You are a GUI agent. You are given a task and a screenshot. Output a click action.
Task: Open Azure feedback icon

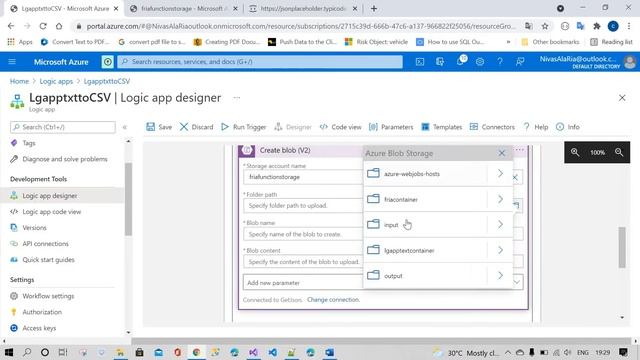[x=520, y=62]
